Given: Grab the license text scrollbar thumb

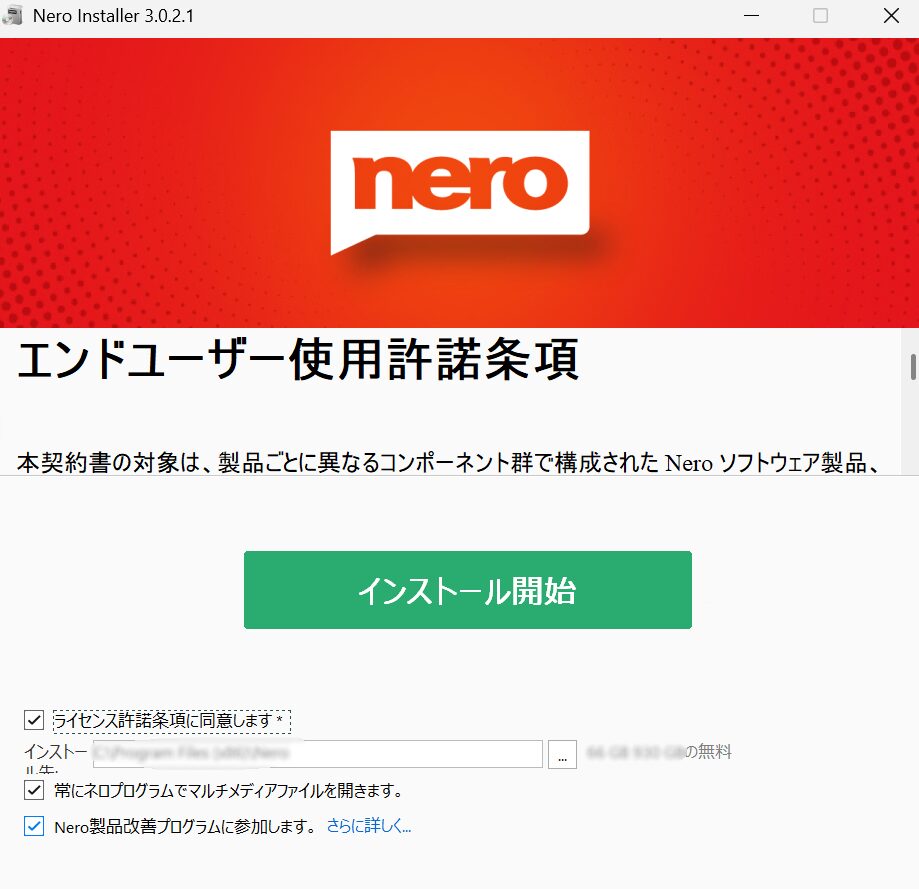Looking at the screenshot, I should point(913,367).
